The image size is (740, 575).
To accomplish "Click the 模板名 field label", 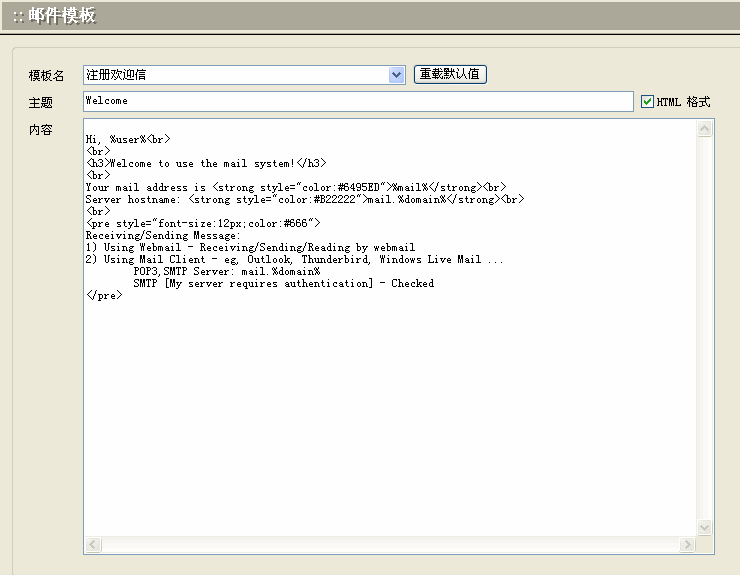I will click(x=46, y=76).
